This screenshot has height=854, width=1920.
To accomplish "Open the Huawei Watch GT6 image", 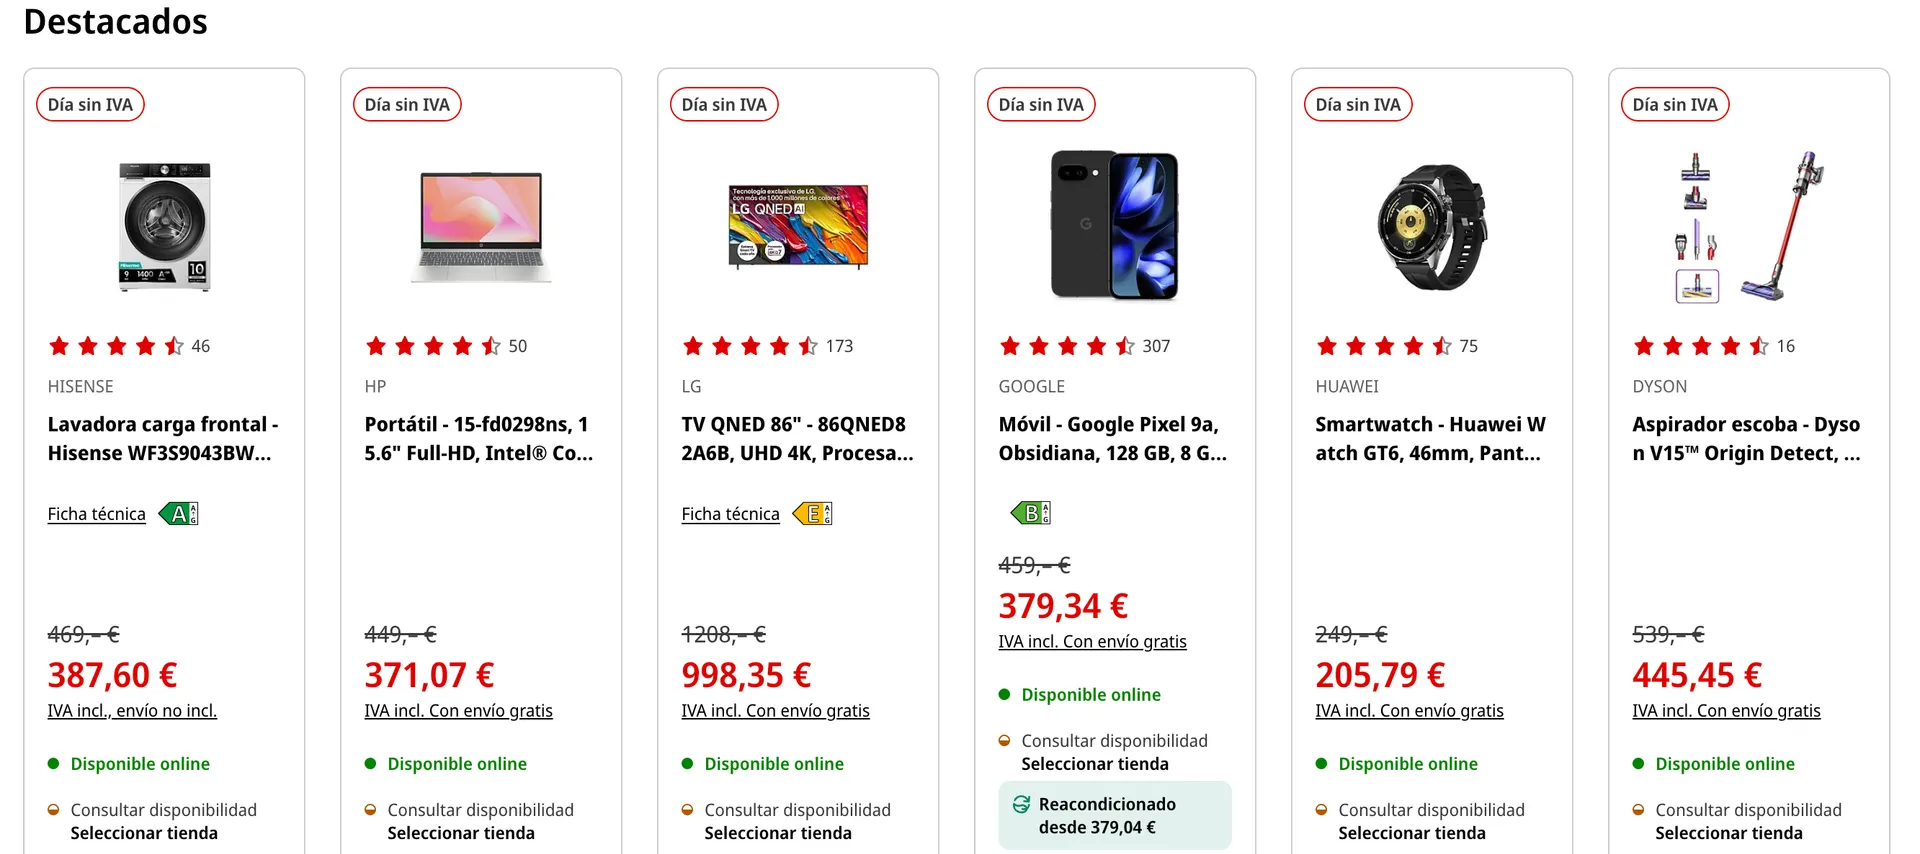I will tap(1432, 227).
